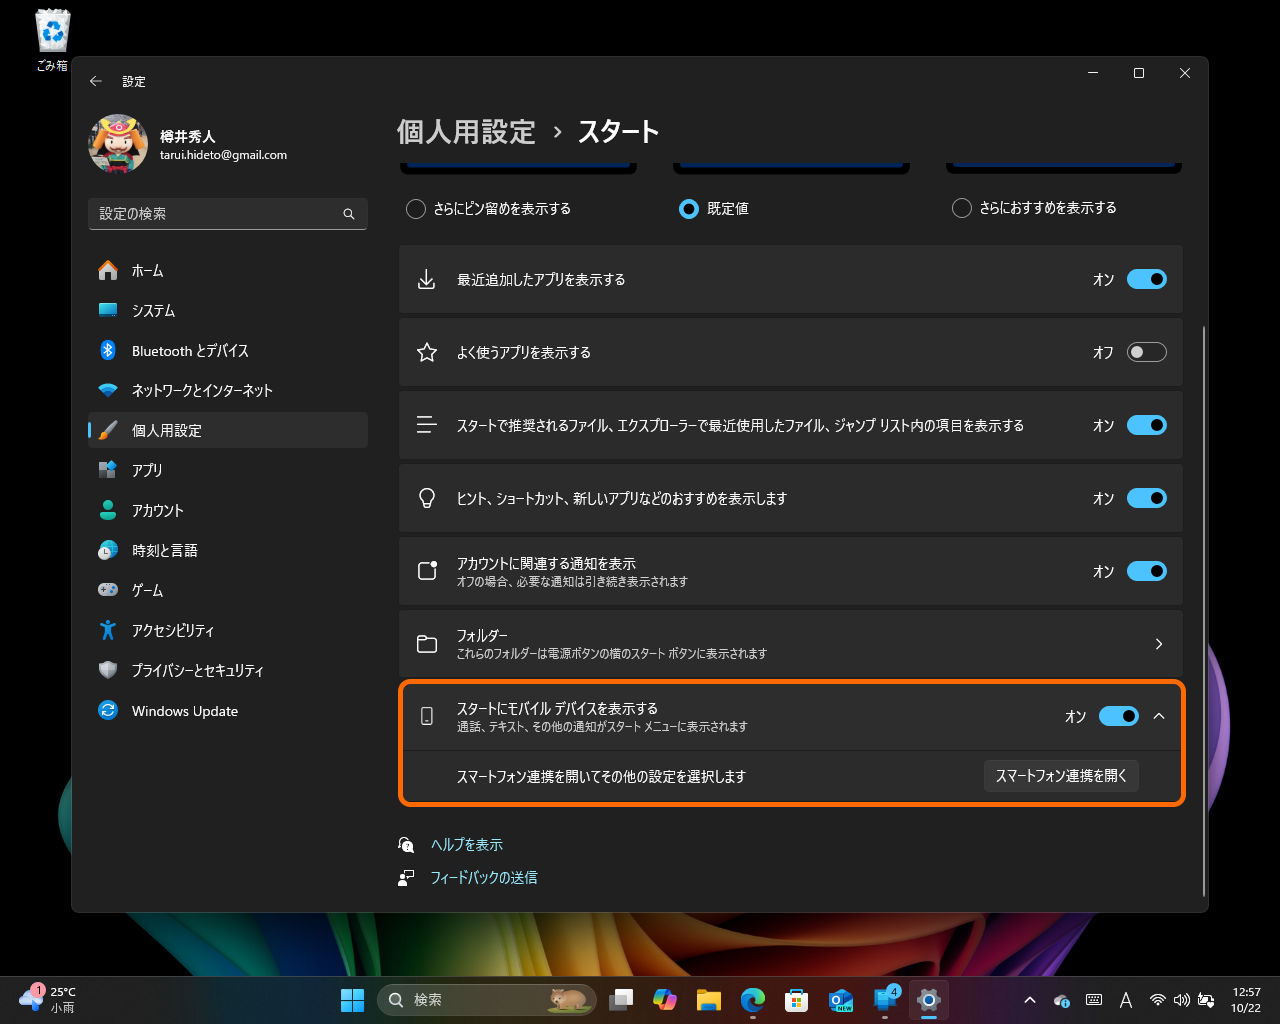Open Microsoft Store from the taskbar

[796, 999]
